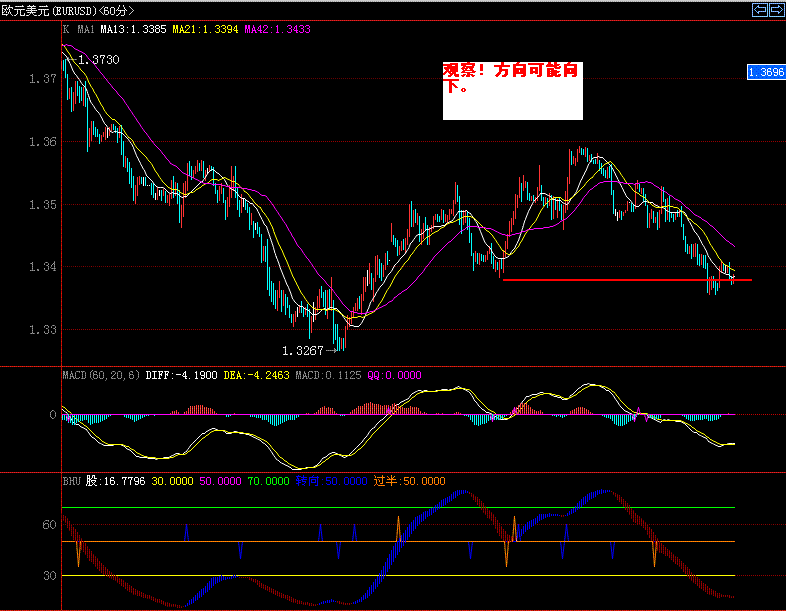786x611 pixels.
Task: Click the left arrow navigation icon
Action: (760, 10)
